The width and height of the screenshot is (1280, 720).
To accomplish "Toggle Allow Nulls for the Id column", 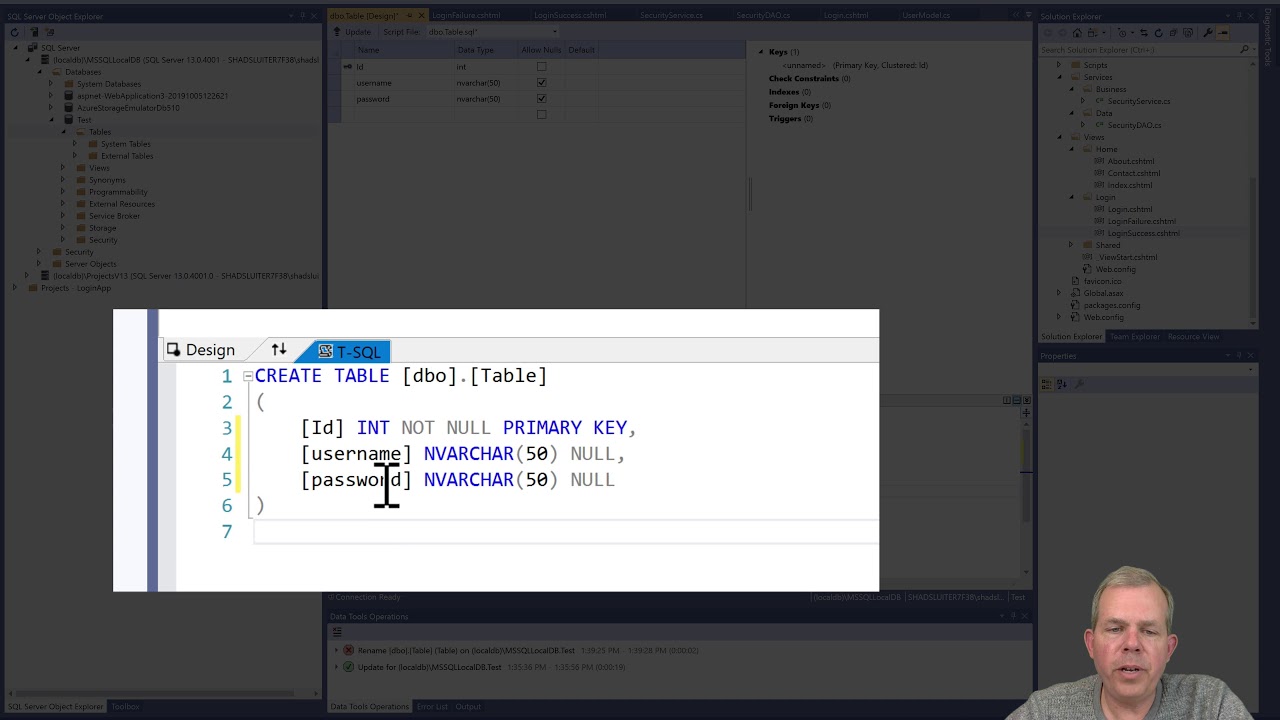I will (541, 67).
